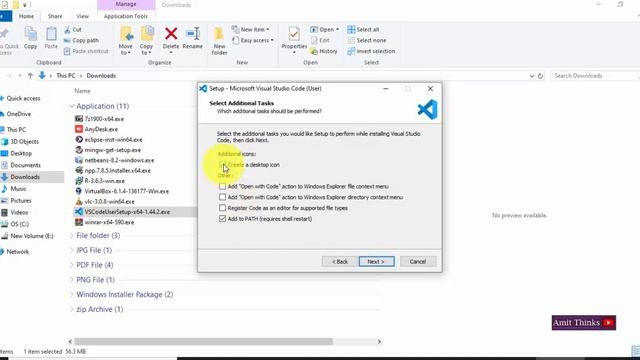The width and height of the screenshot is (640, 360).
Task: Click the Paste icon in ribbon
Action: pyautogui.click(x=51, y=38)
